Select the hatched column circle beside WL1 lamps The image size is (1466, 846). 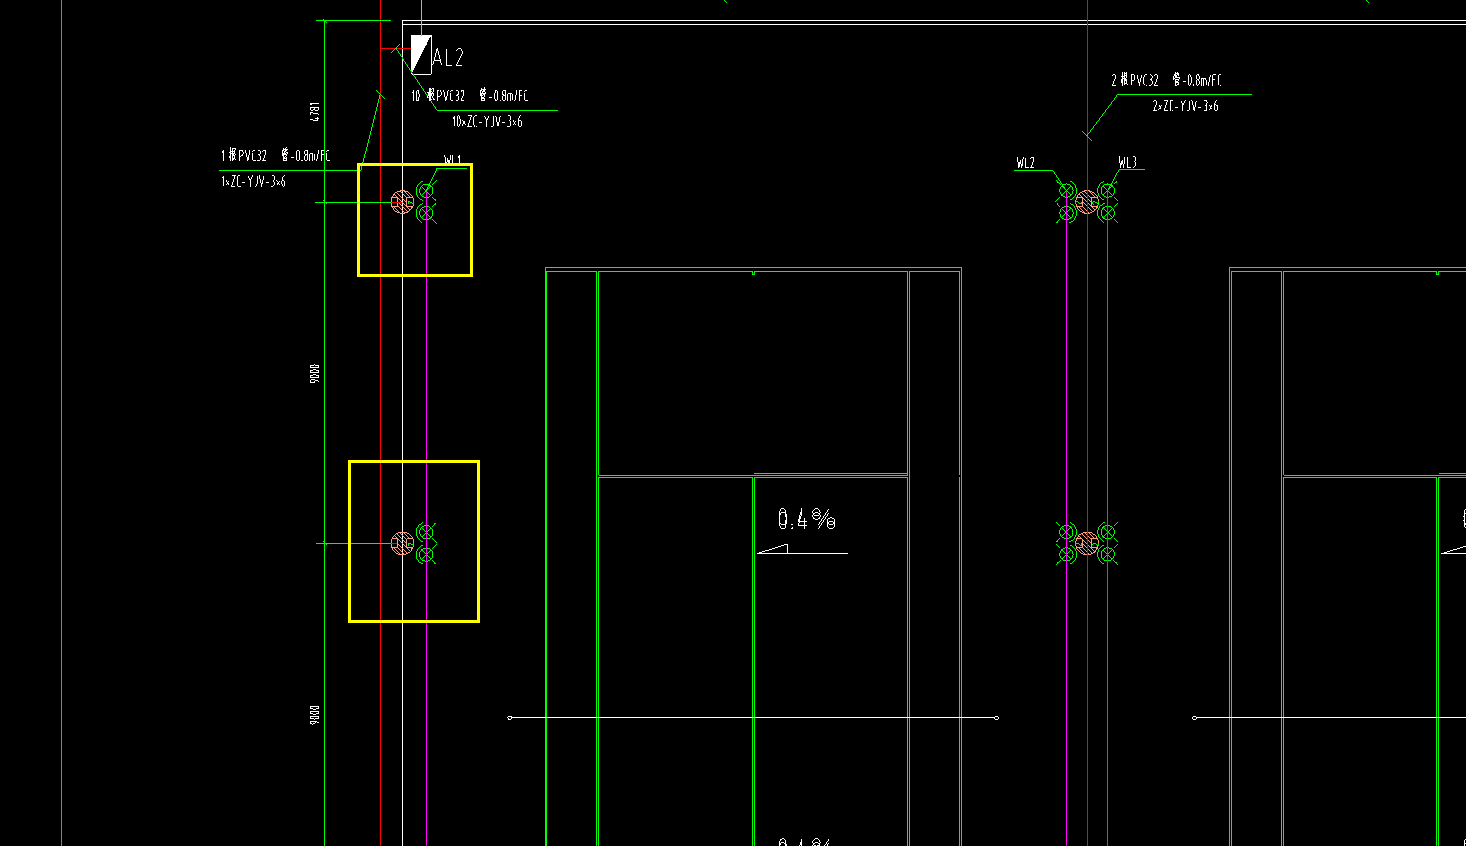point(402,202)
